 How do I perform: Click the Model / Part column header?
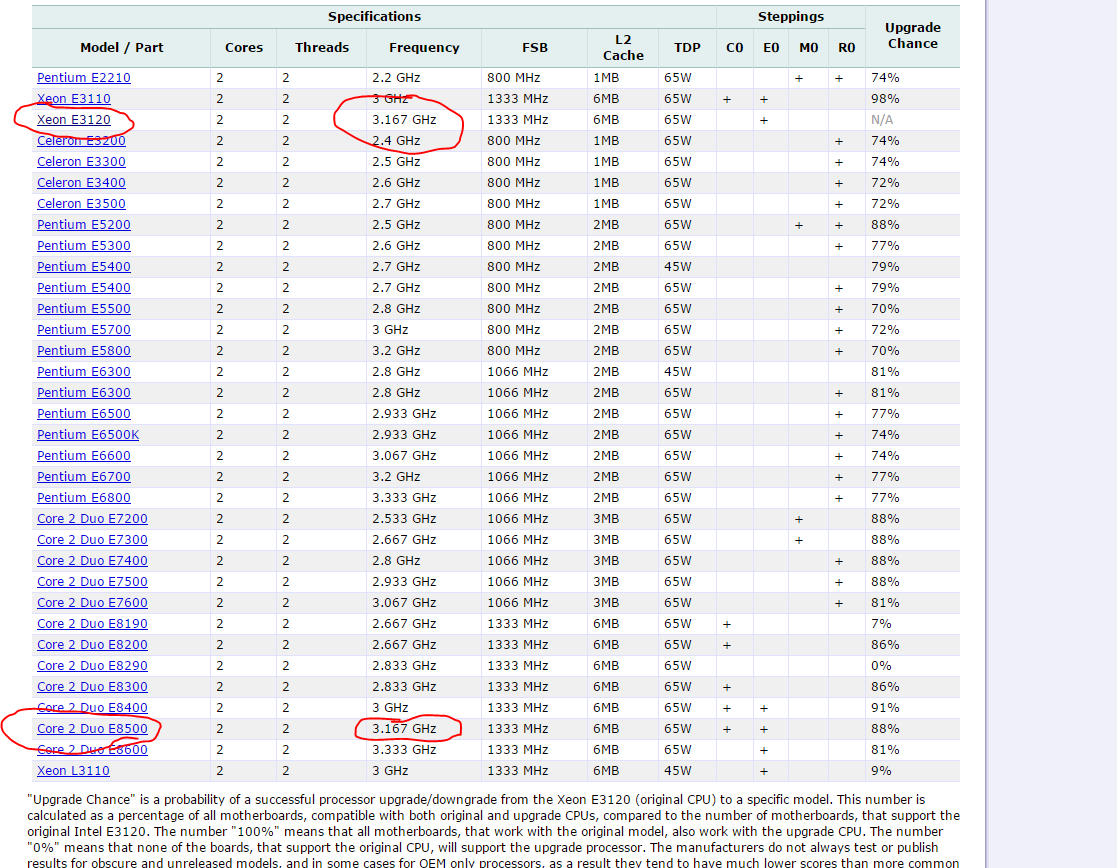point(122,48)
